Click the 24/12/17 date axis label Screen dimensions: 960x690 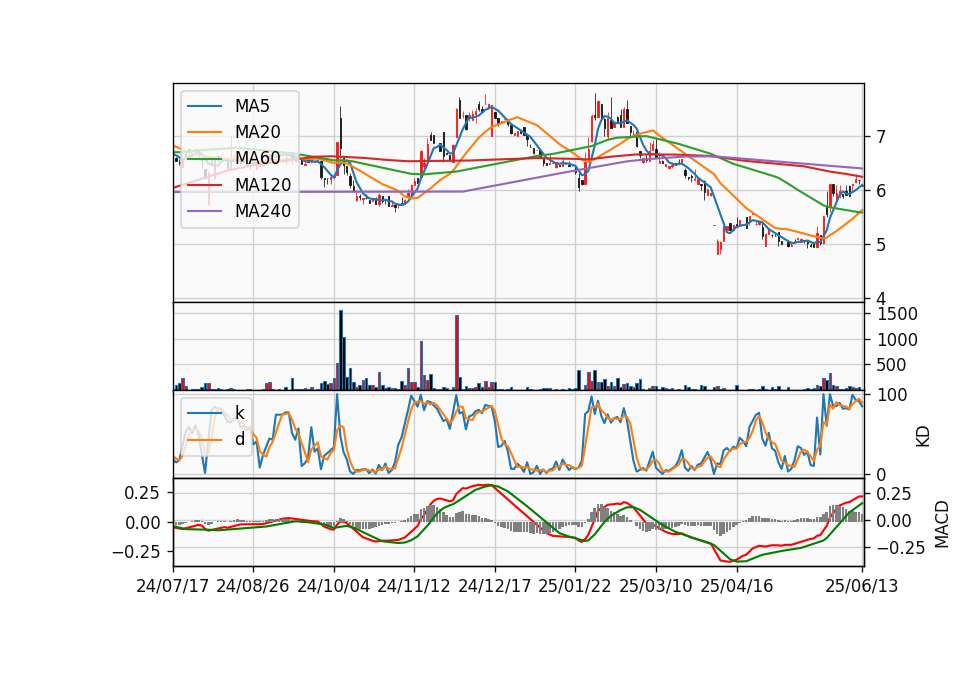(495, 586)
